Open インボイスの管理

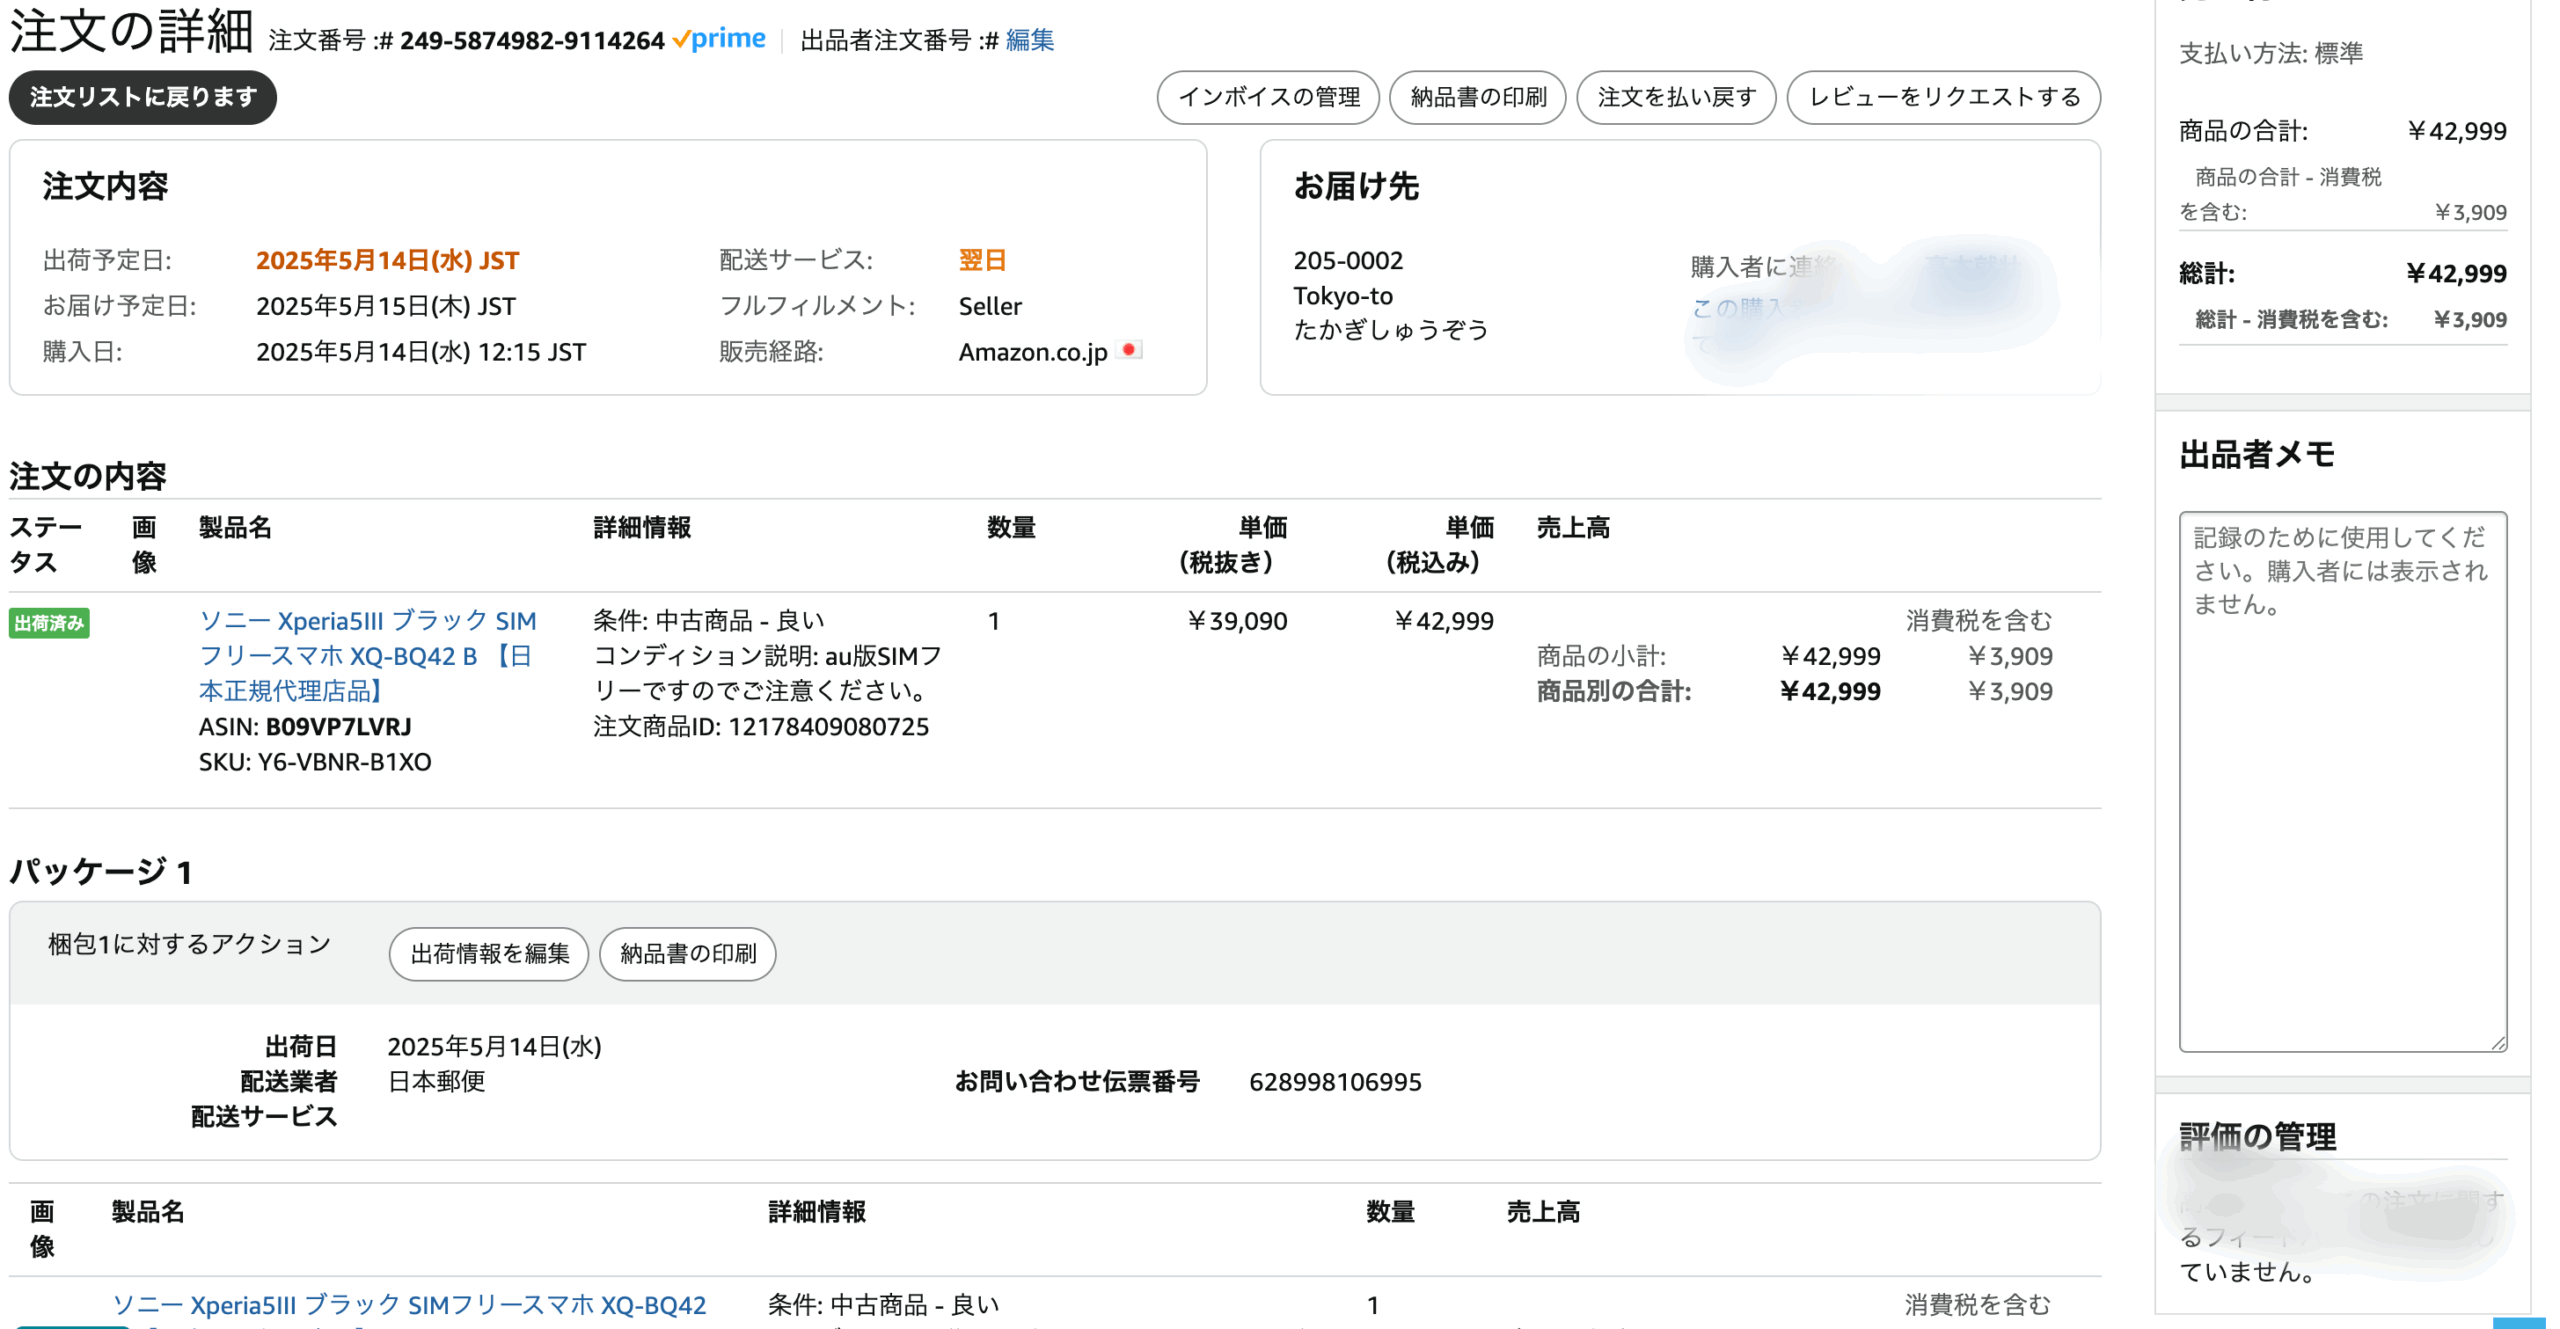1268,97
